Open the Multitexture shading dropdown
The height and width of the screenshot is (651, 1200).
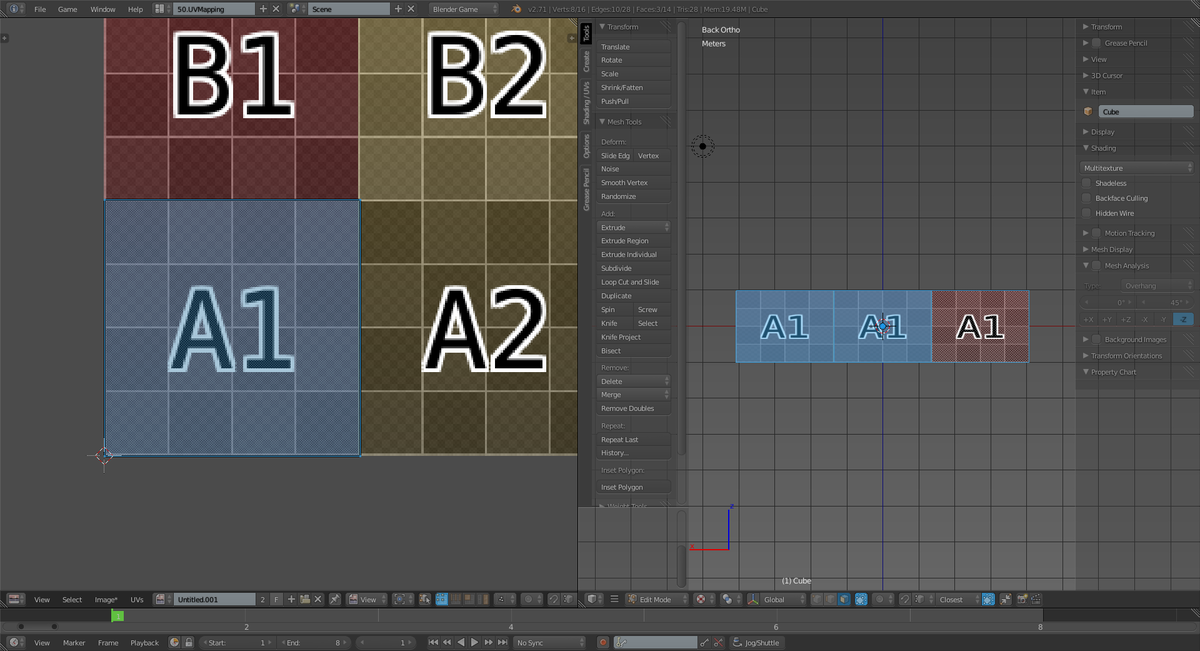click(1137, 168)
